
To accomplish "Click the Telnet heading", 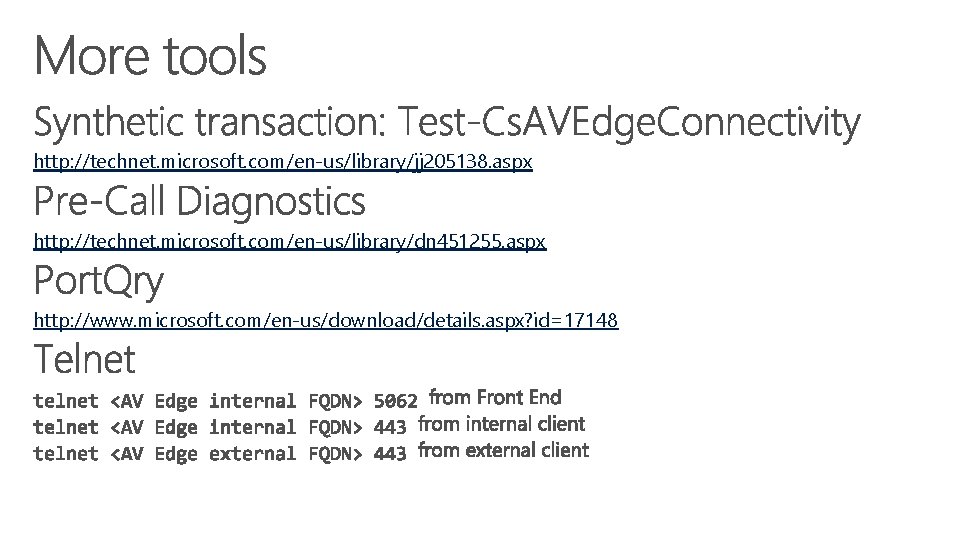I will click(84, 359).
